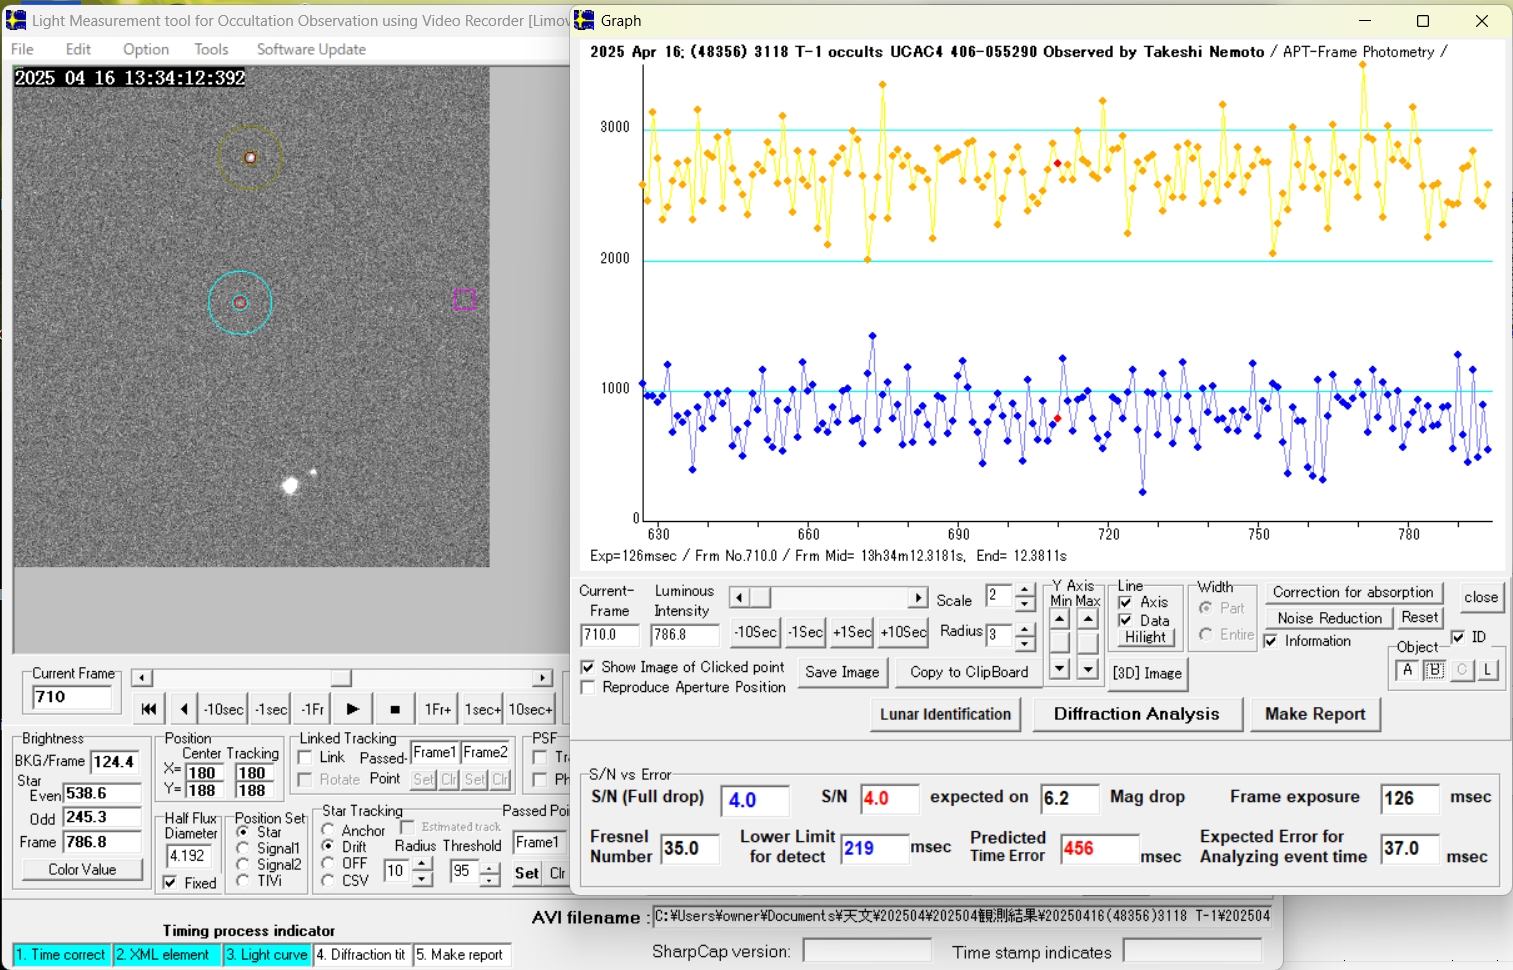The width and height of the screenshot is (1513, 970).
Task: Select Object L button in Graph
Action: 1488,670
